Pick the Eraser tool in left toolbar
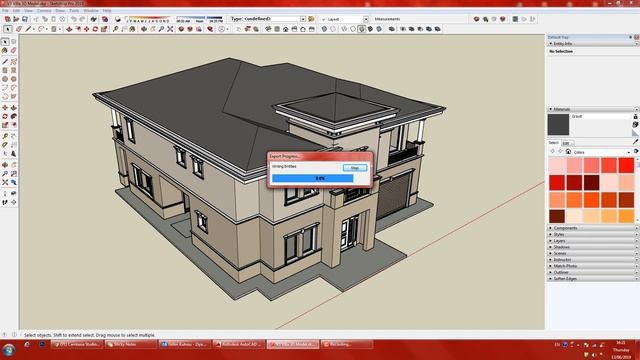Screen dimensions: 640x360 coord(13,50)
